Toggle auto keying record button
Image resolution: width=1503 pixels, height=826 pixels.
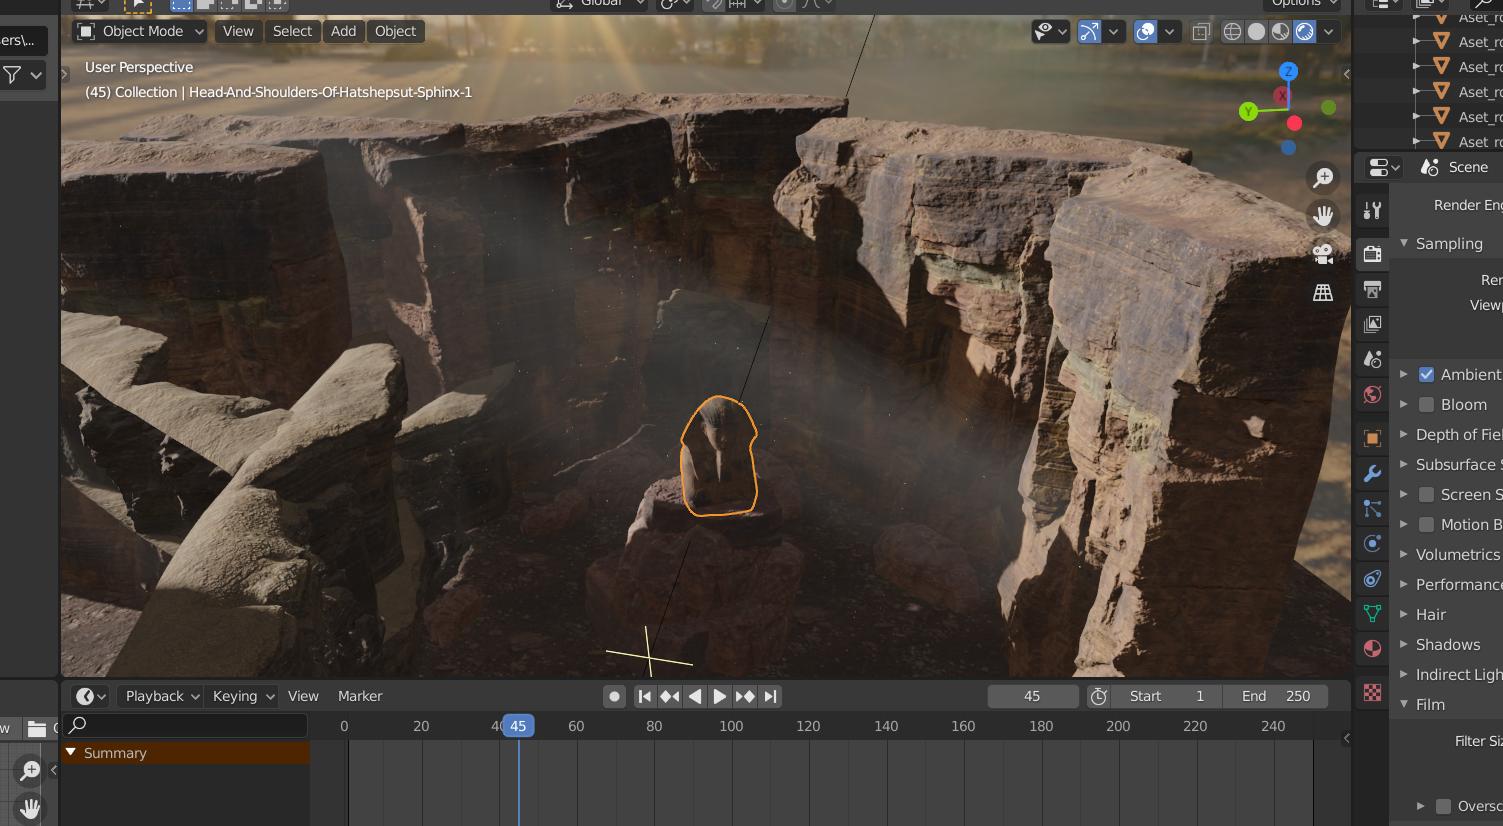click(615, 696)
